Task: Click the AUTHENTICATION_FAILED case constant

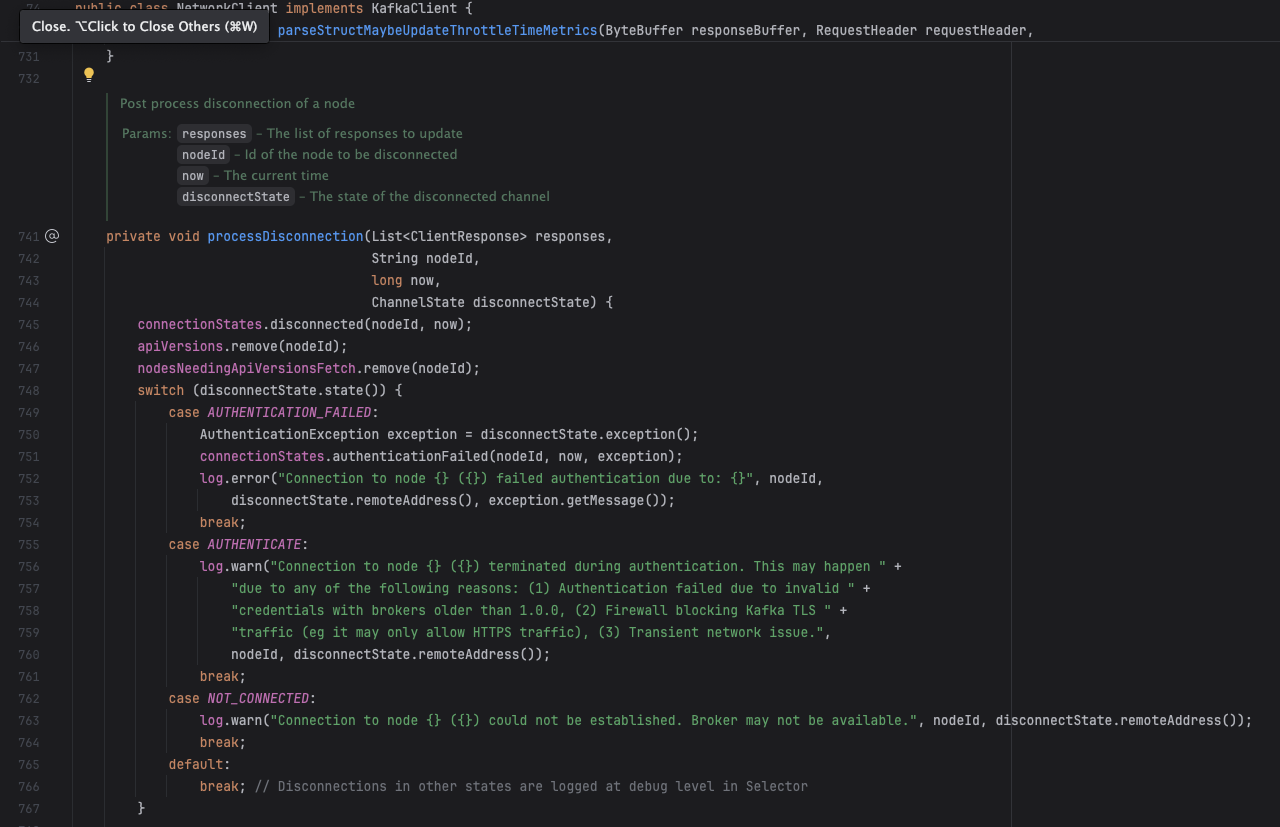Action: pos(289,412)
